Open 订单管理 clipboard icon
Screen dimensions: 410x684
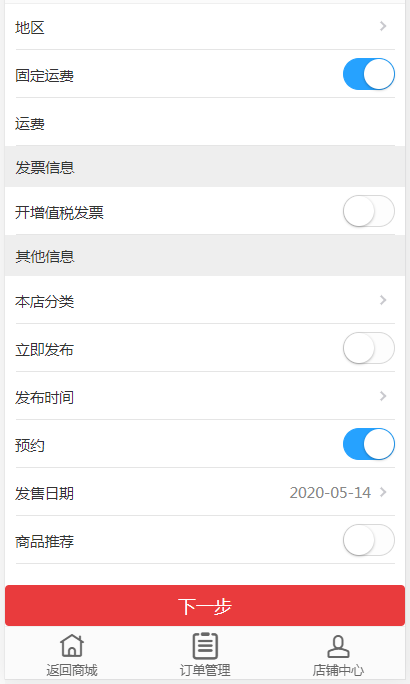(x=205, y=646)
